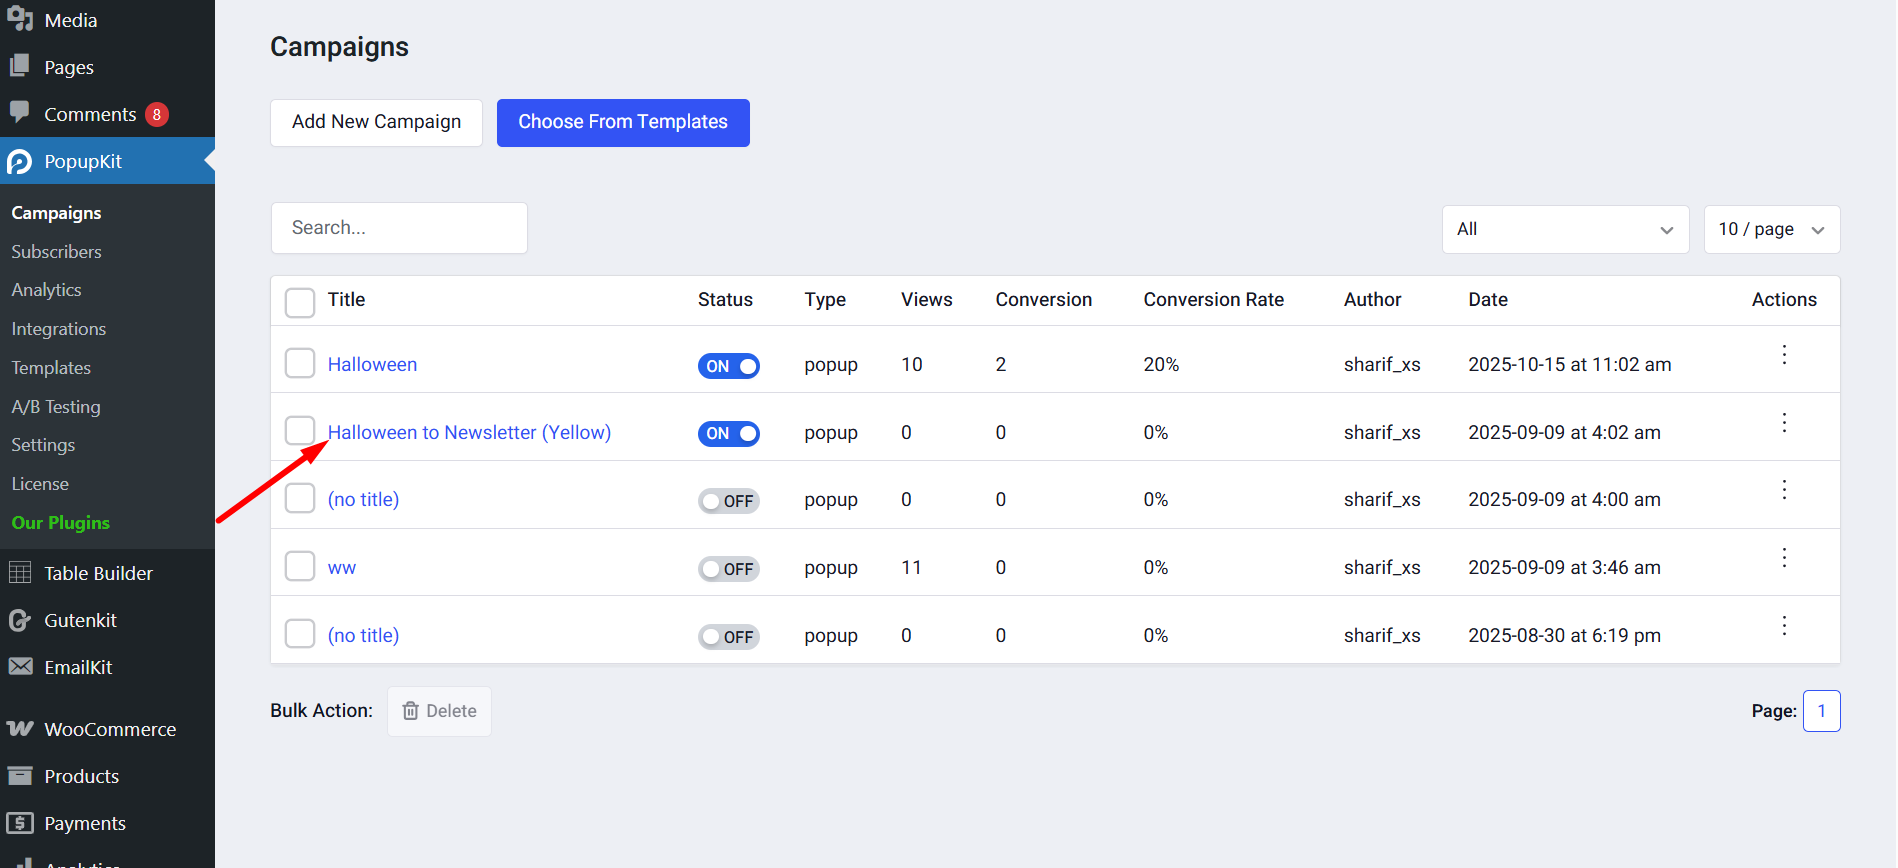
Task: Open Our Plugins submenu item
Action: click(x=60, y=523)
